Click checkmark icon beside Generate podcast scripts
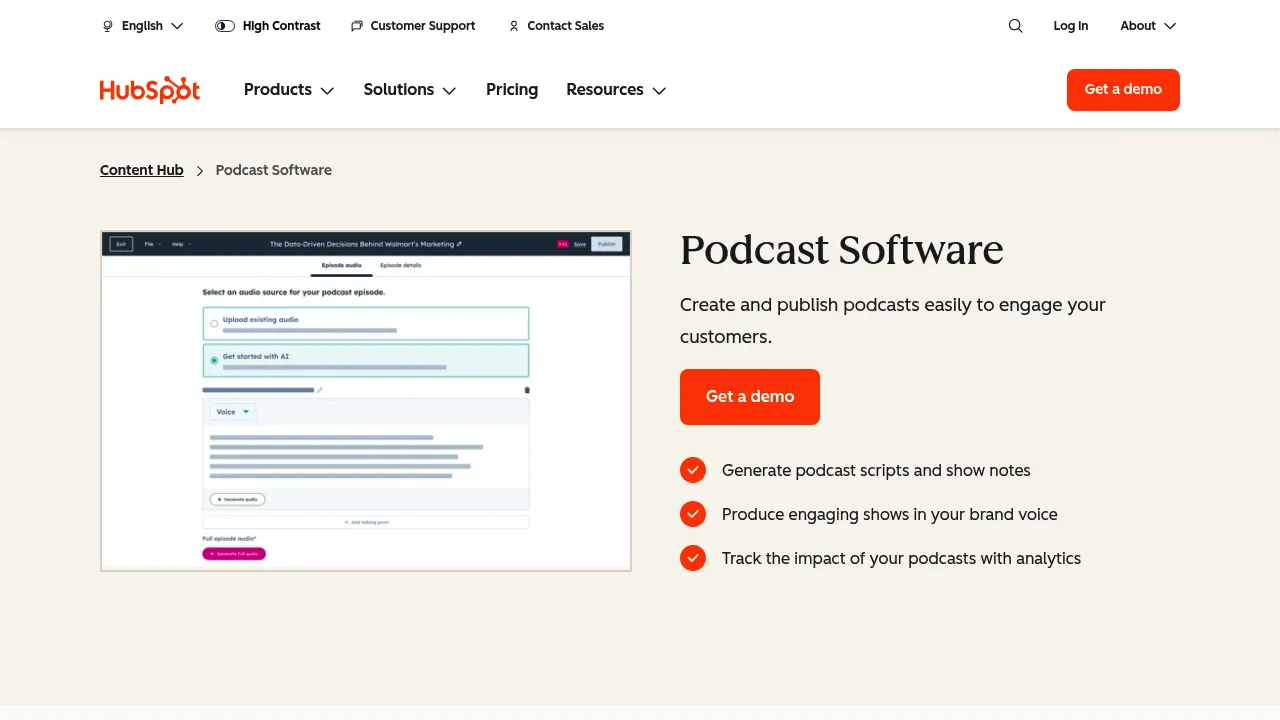The image size is (1280, 720). [x=693, y=470]
